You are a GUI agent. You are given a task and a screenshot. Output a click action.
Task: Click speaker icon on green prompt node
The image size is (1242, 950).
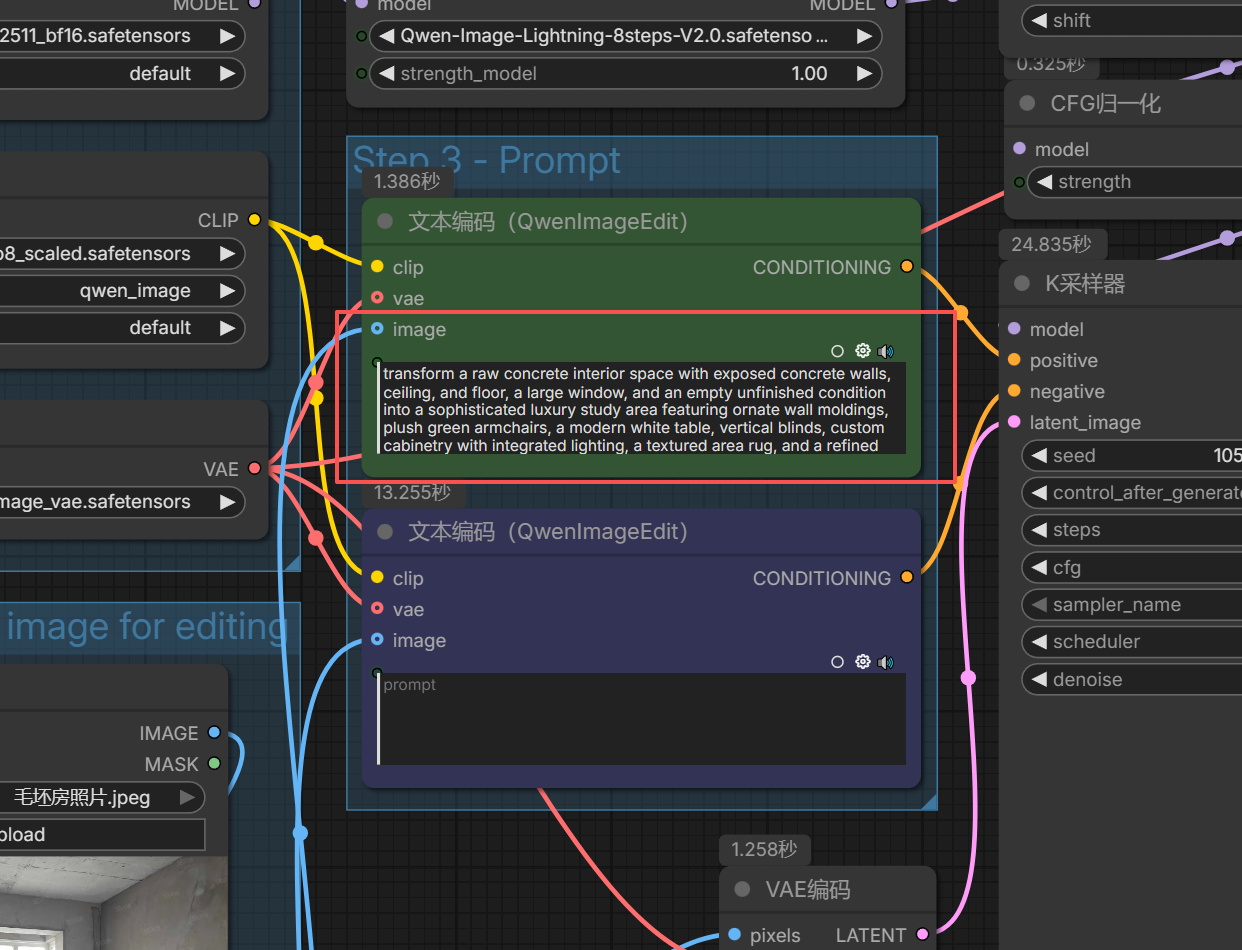[885, 351]
